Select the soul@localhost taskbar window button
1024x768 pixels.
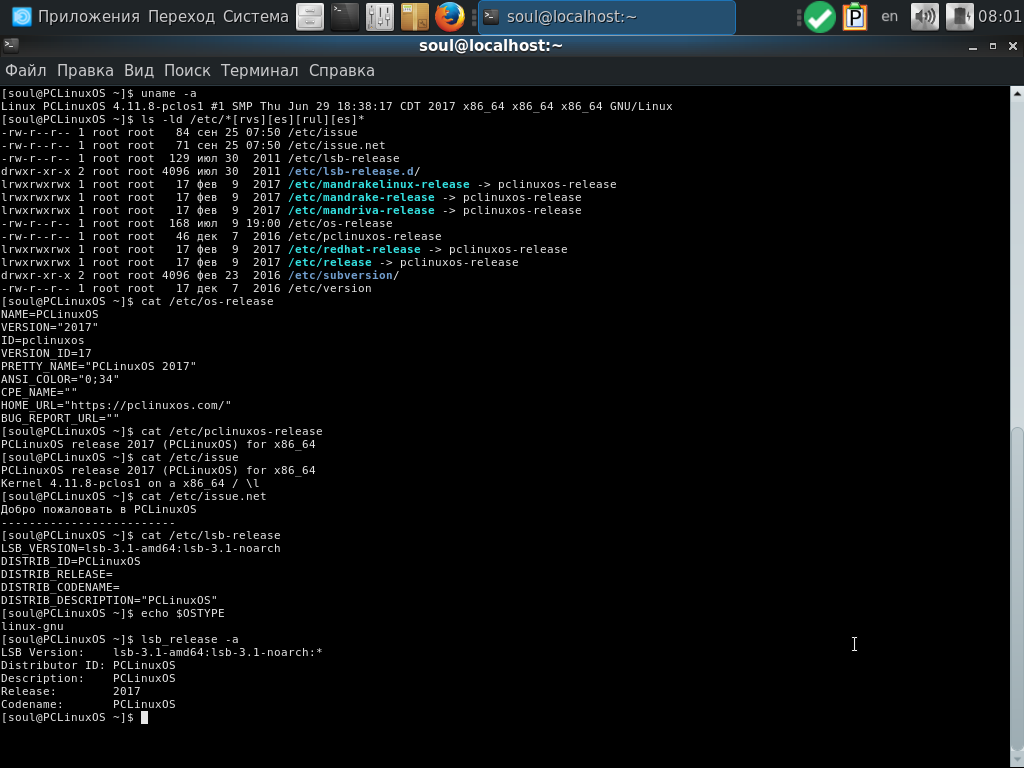tap(607, 17)
